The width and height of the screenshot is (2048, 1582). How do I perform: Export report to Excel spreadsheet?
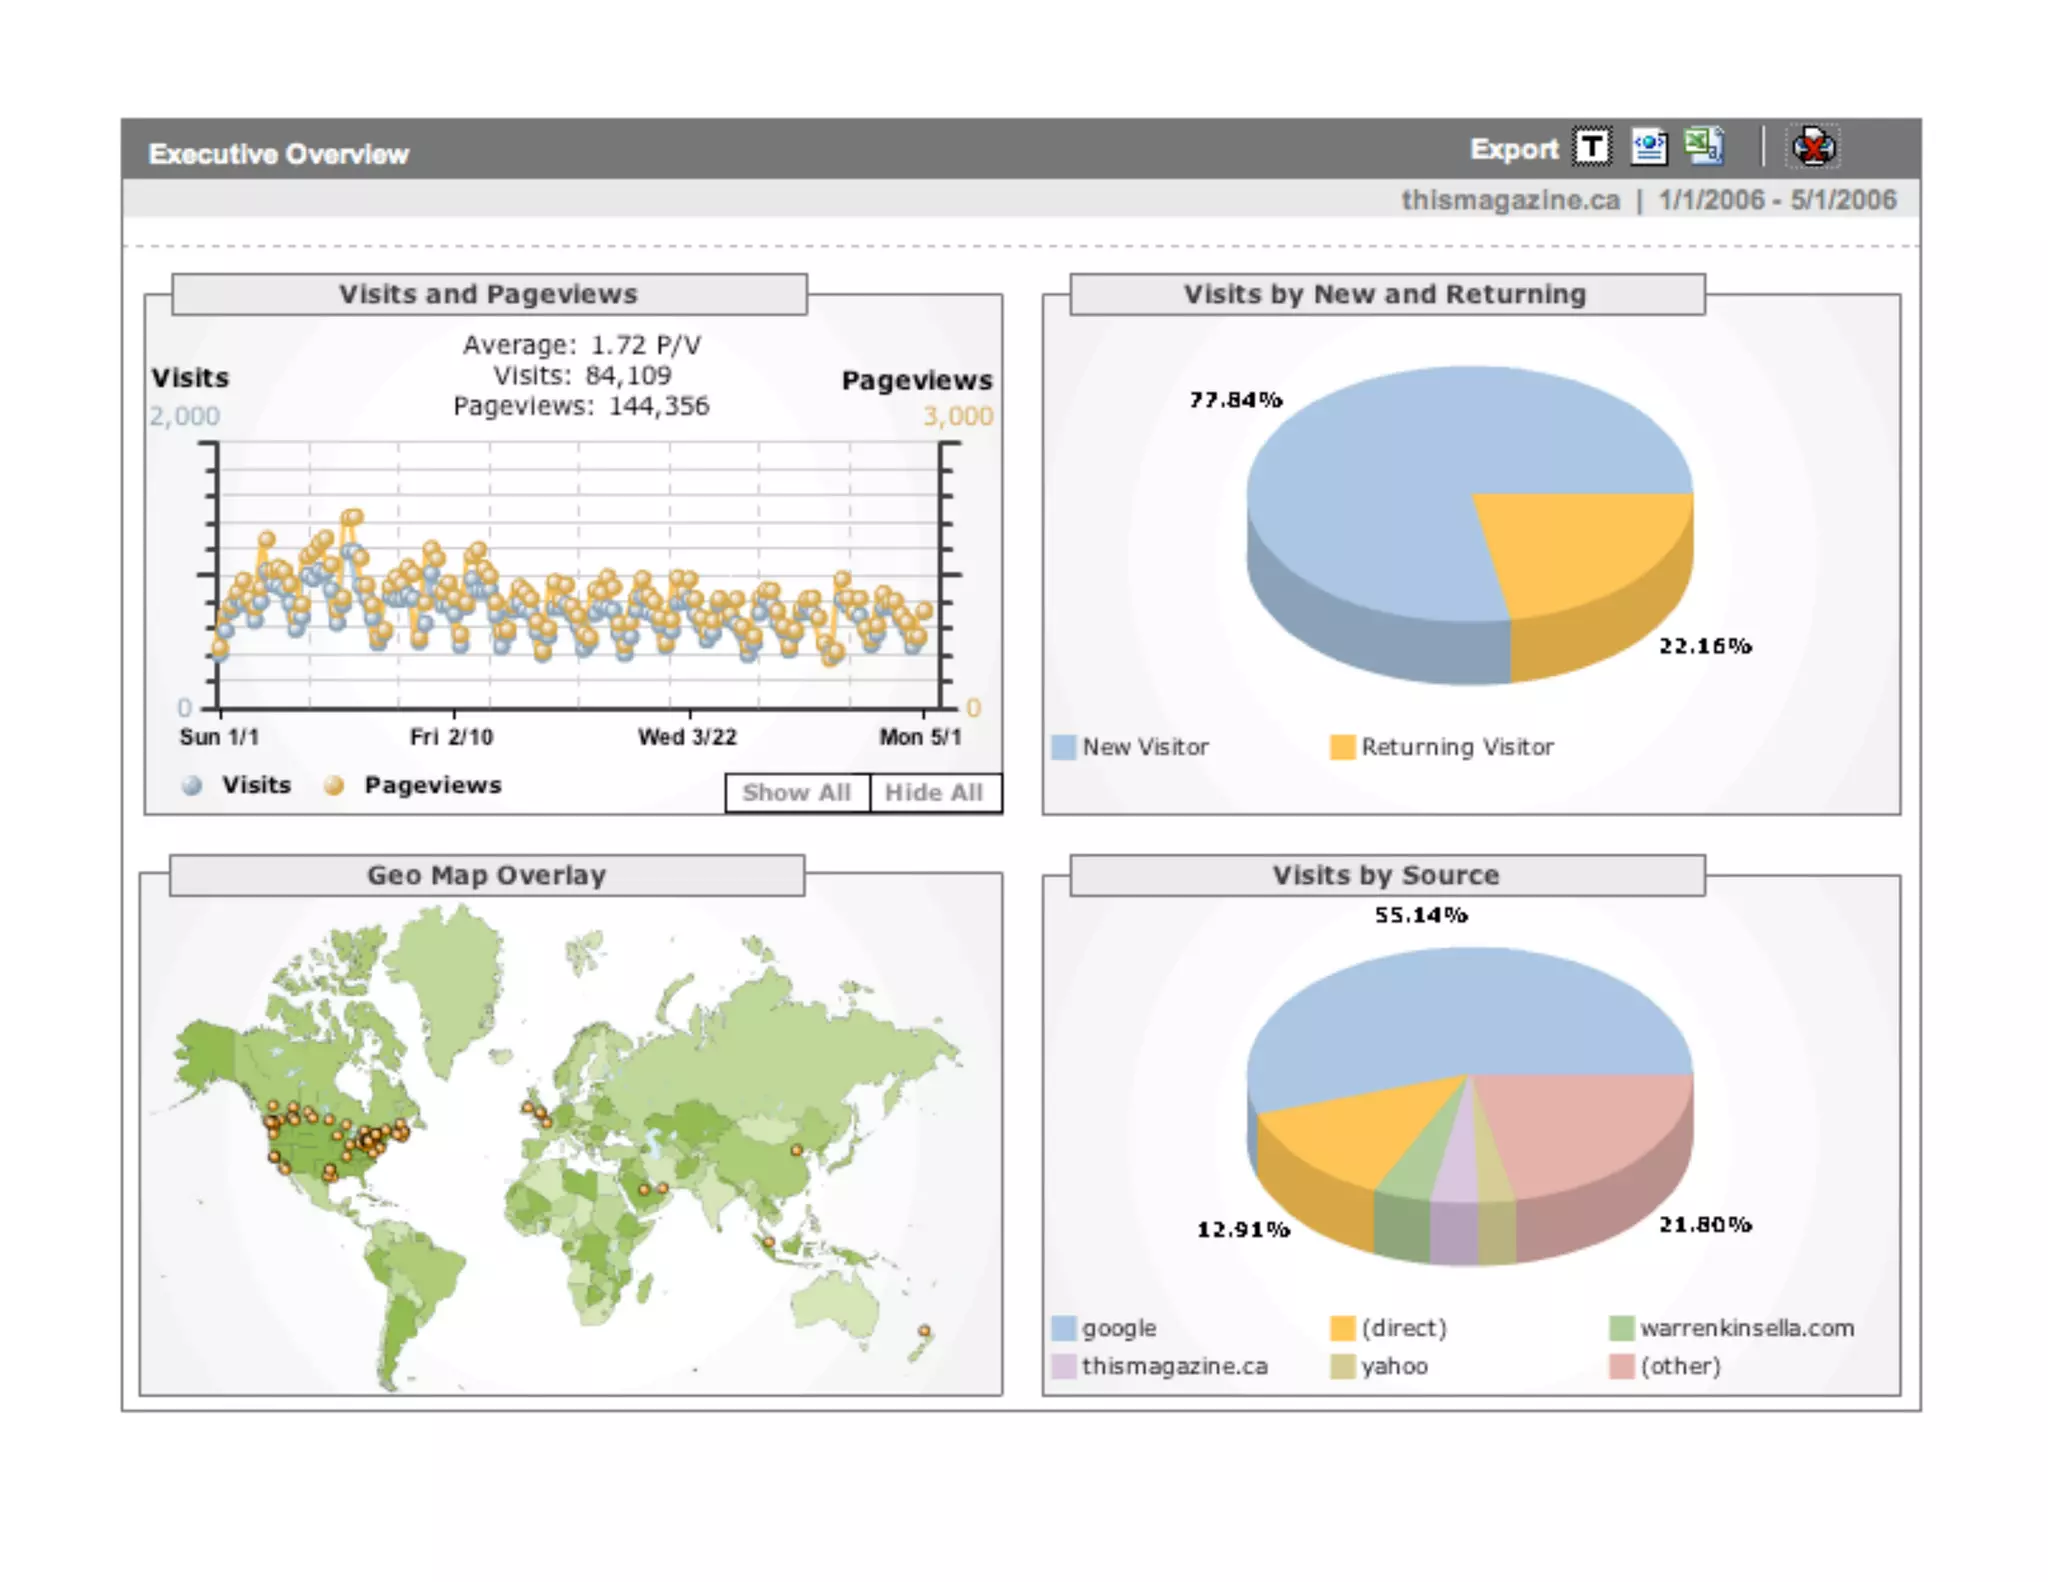pos(1703,147)
